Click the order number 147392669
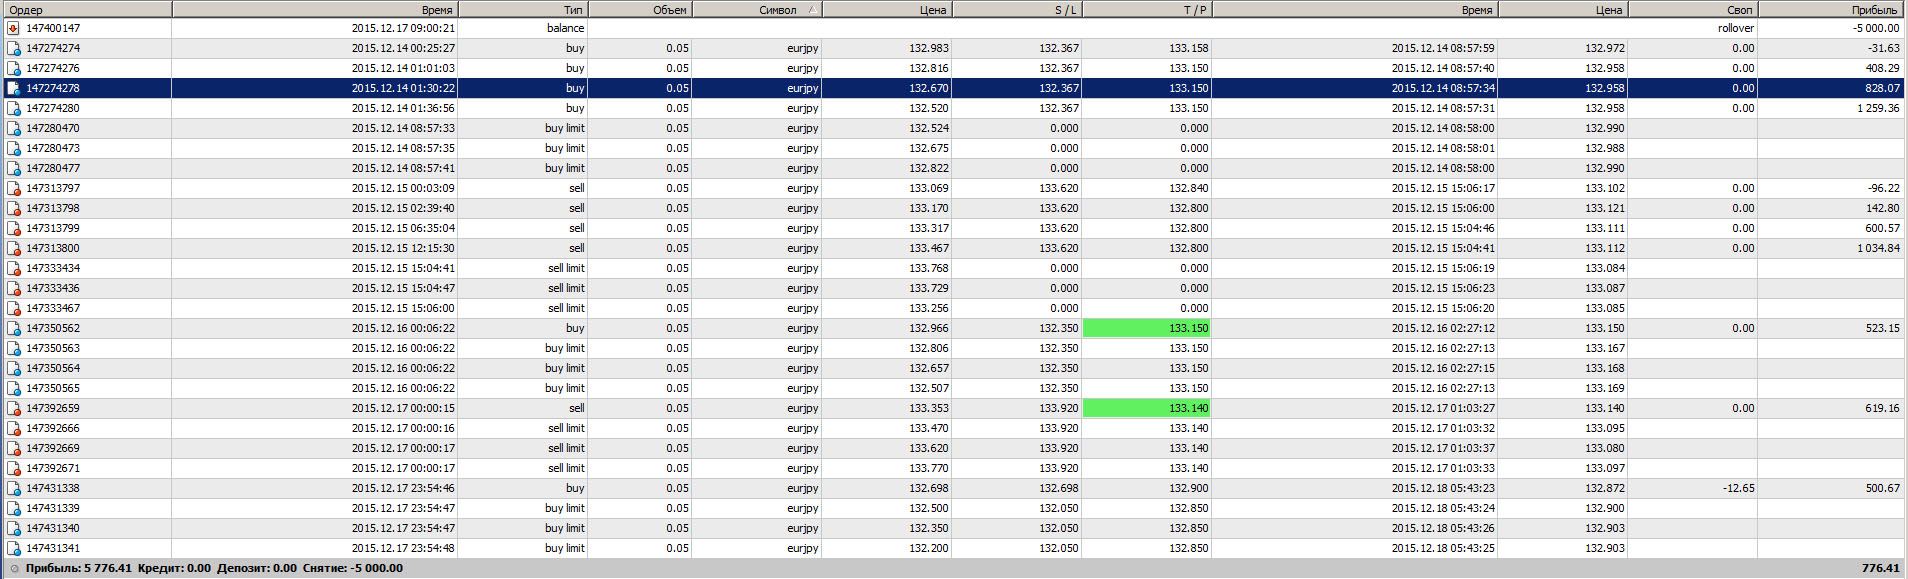This screenshot has height=579, width=1908. click(53, 448)
